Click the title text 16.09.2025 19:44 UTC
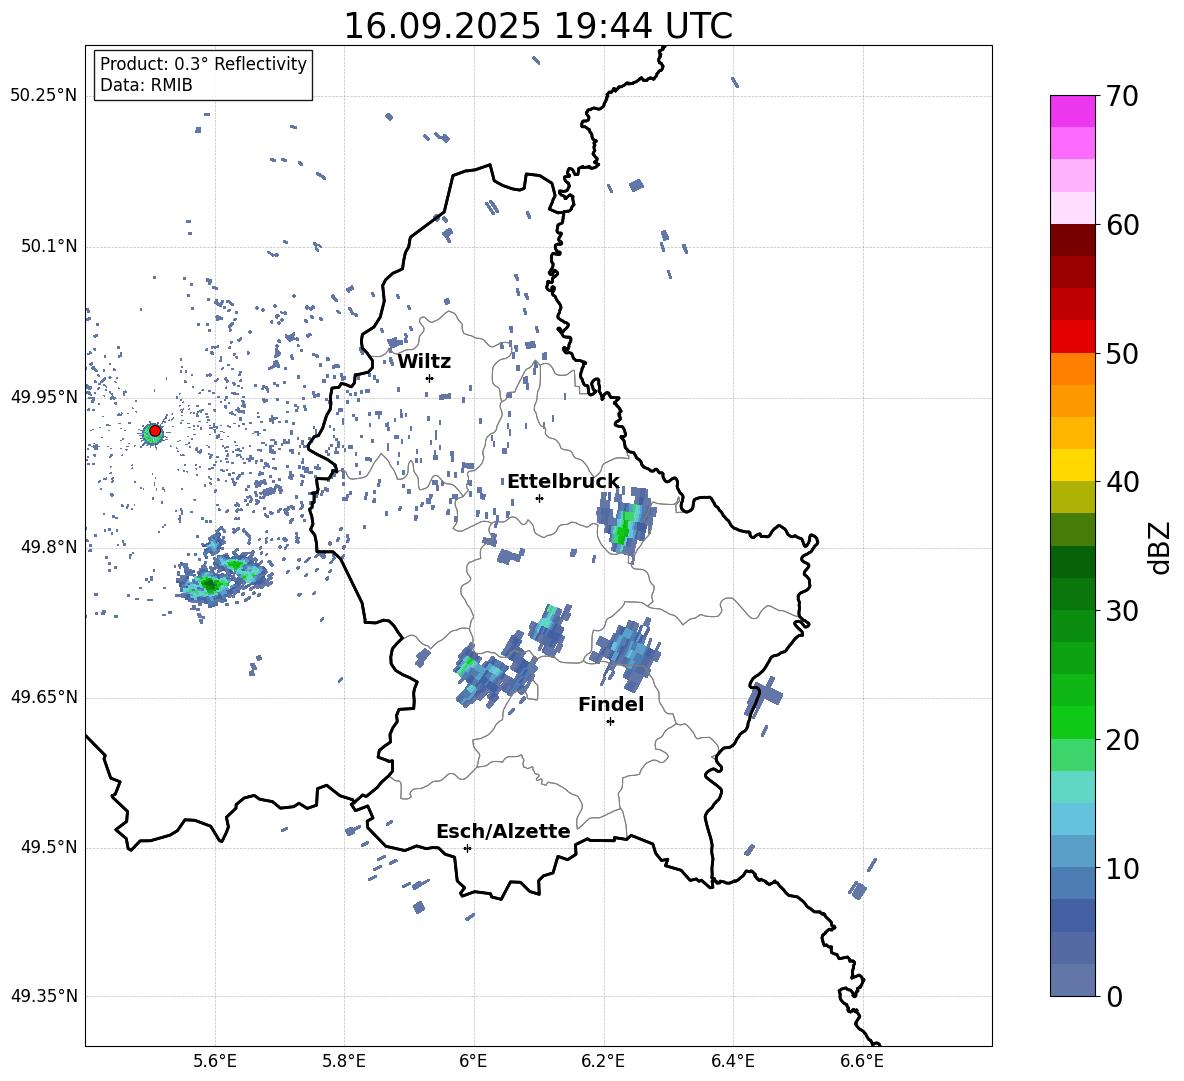The width and height of the screenshot is (1184, 1081). point(538,26)
